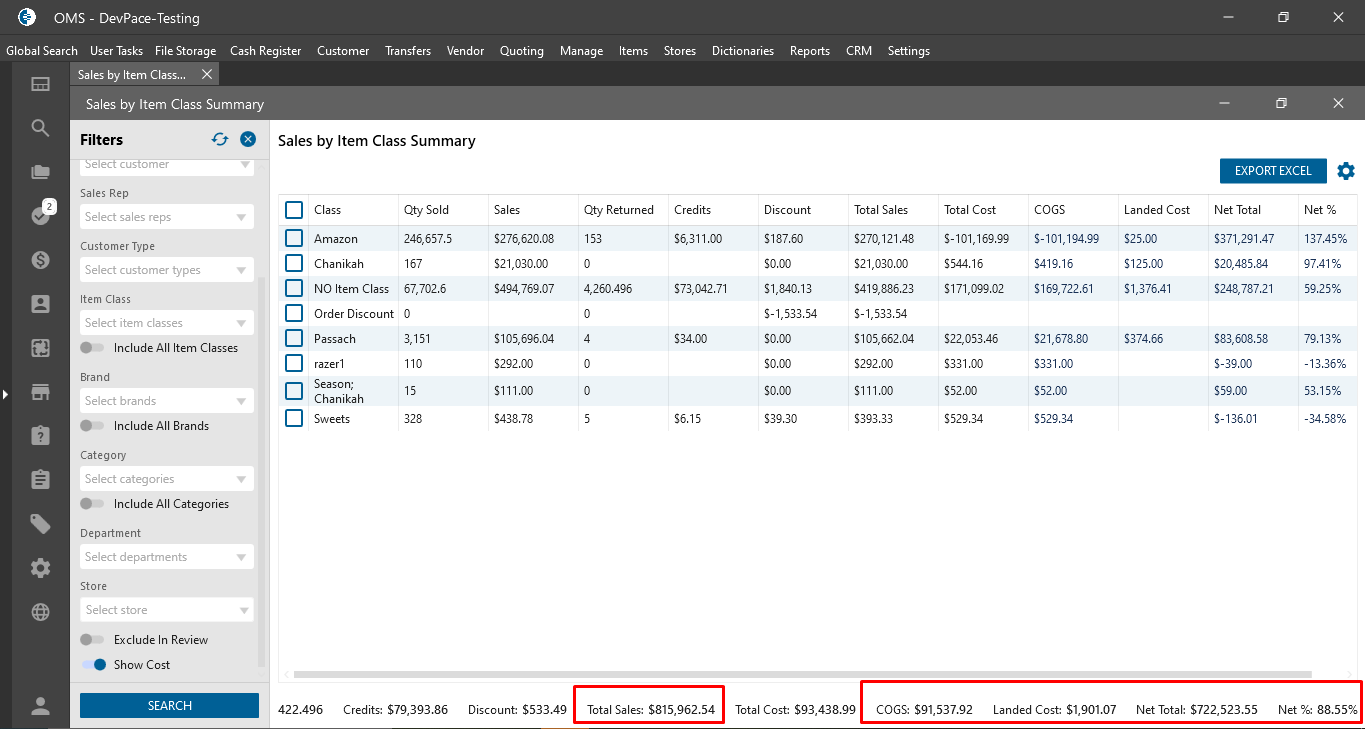
Task: Open the Cash Register menu
Action: pyautogui.click(x=265, y=51)
